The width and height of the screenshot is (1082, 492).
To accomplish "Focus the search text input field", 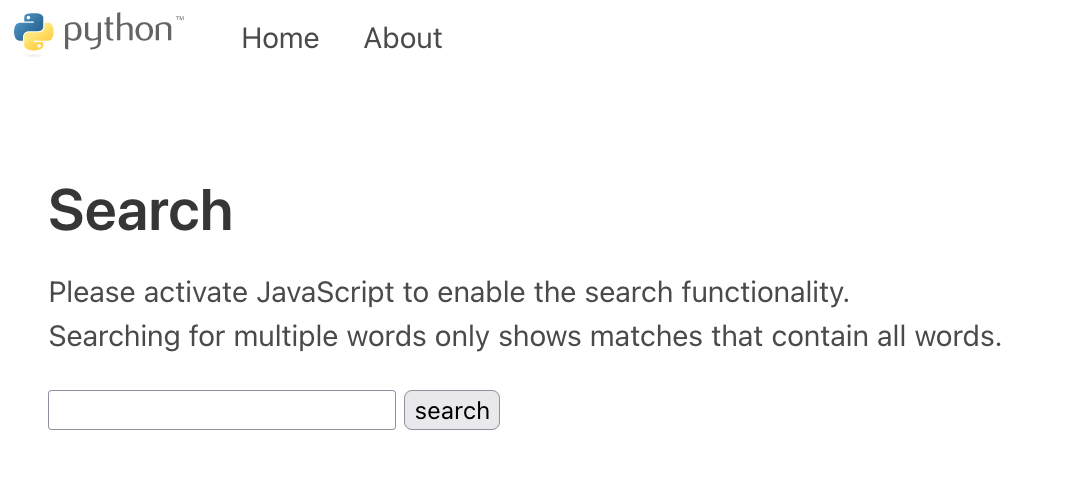I will point(222,410).
